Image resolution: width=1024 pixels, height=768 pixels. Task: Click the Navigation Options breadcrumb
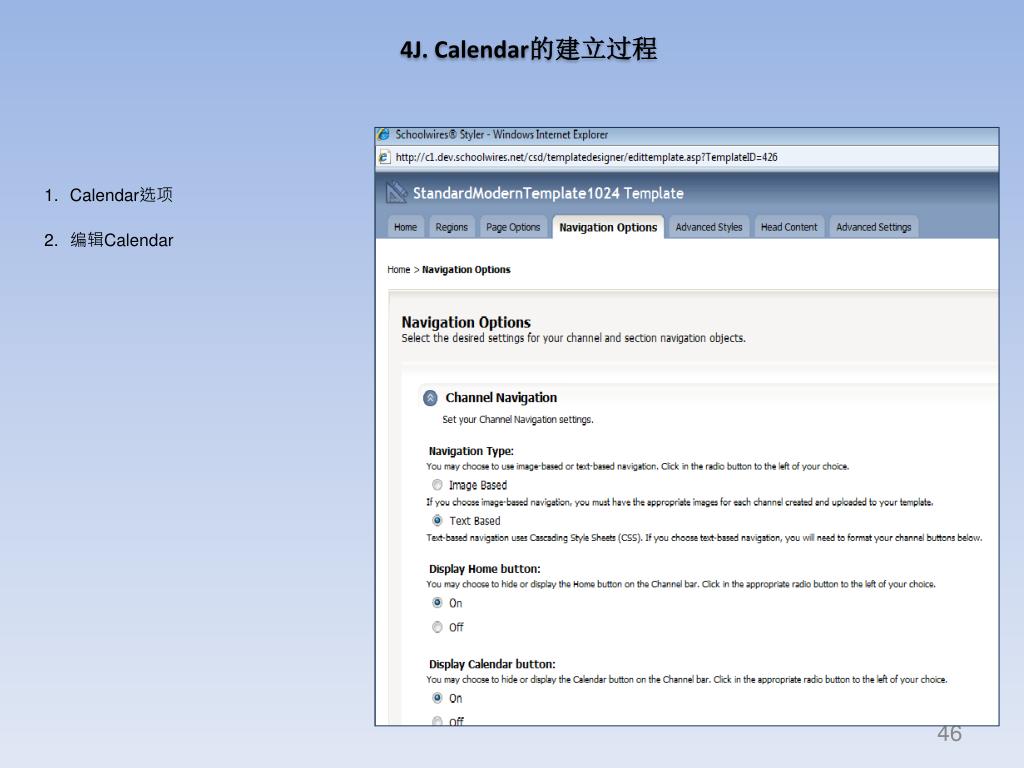click(x=466, y=270)
